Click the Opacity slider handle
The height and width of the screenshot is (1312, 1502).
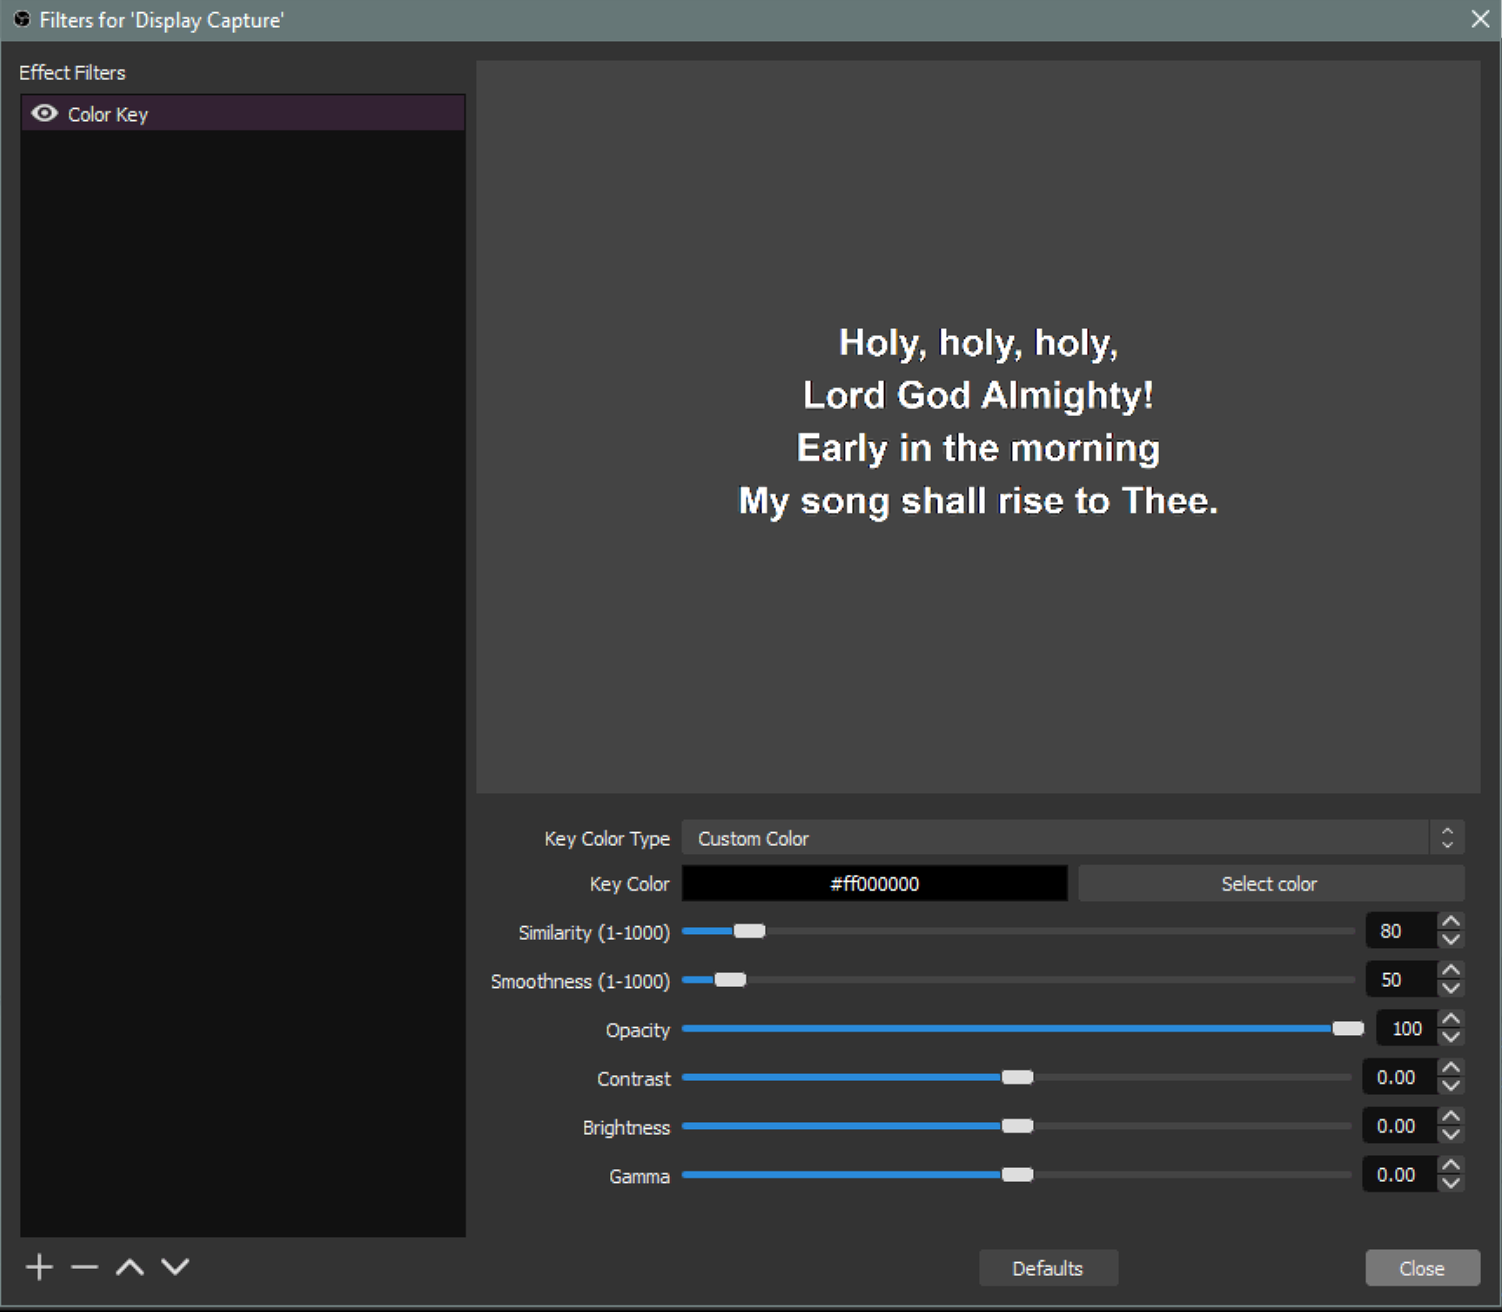coord(1347,1029)
